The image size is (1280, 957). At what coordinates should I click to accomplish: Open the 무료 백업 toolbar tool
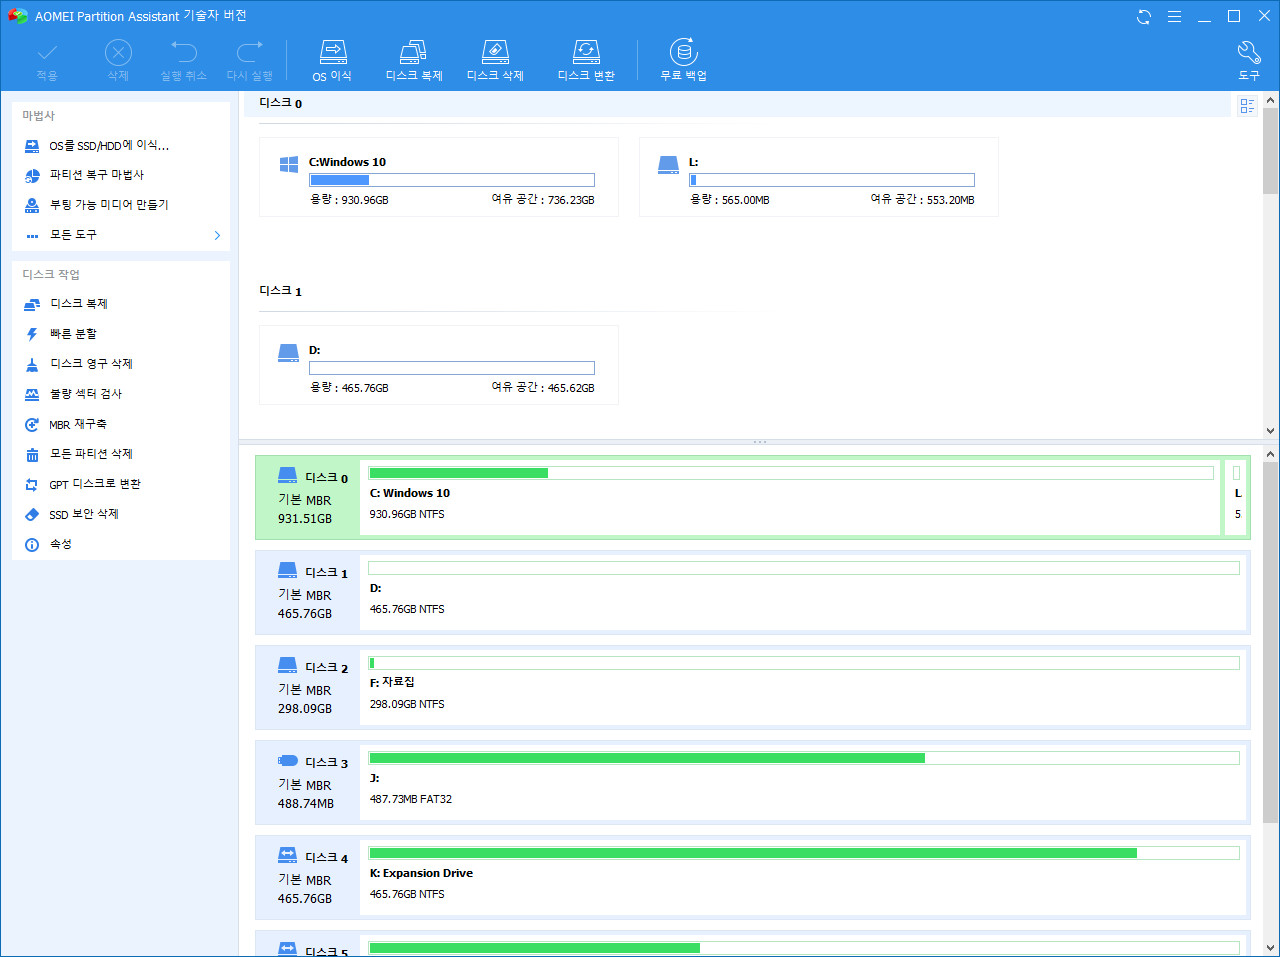[683, 61]
